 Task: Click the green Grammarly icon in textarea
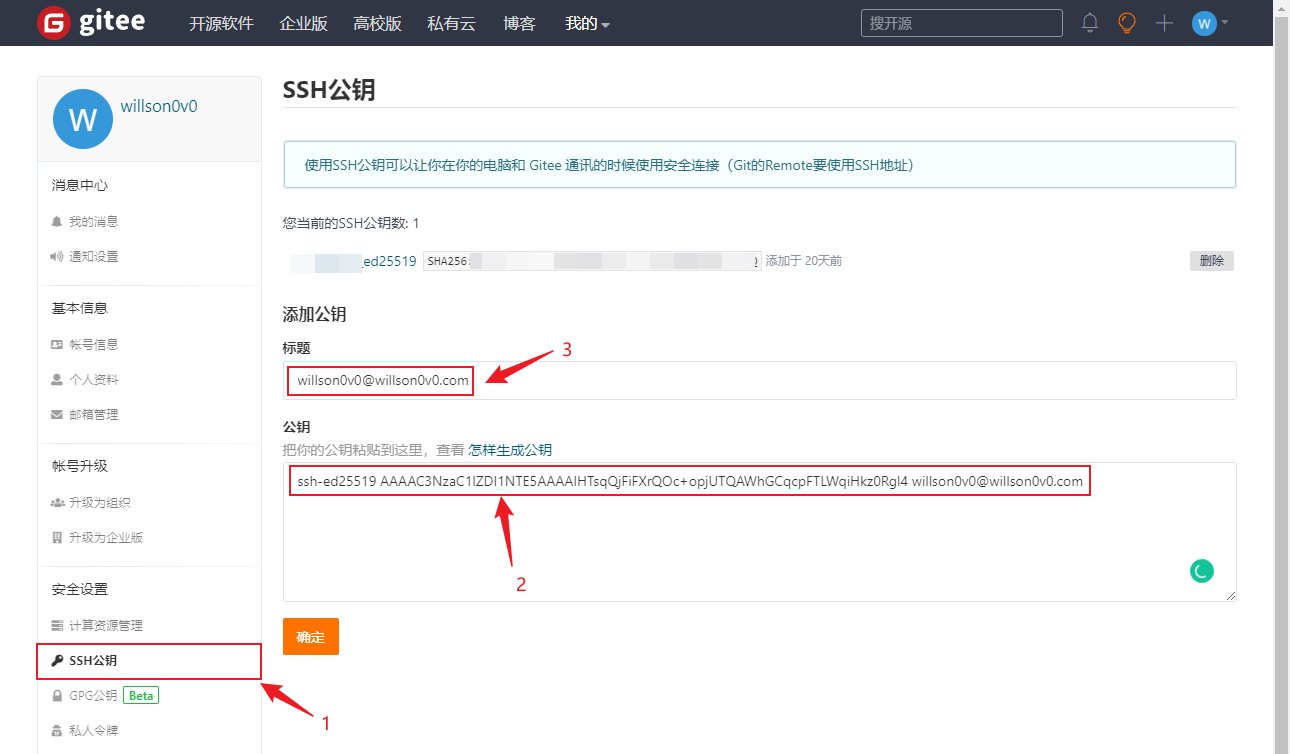[1201, 571]
